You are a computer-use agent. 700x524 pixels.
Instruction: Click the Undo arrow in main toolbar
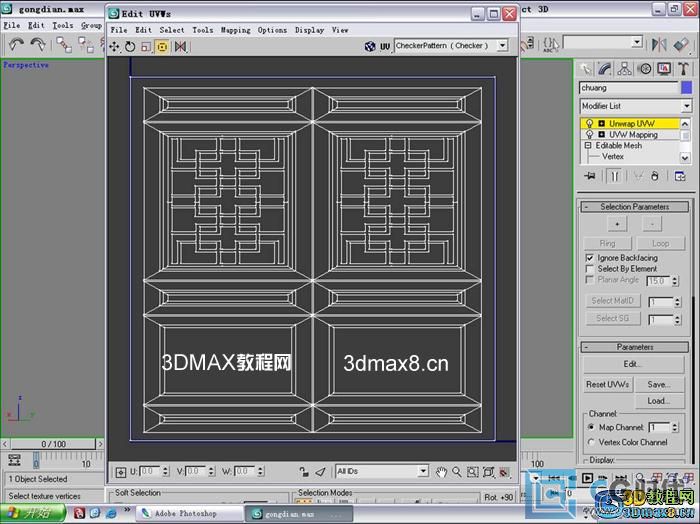[17, 44]
